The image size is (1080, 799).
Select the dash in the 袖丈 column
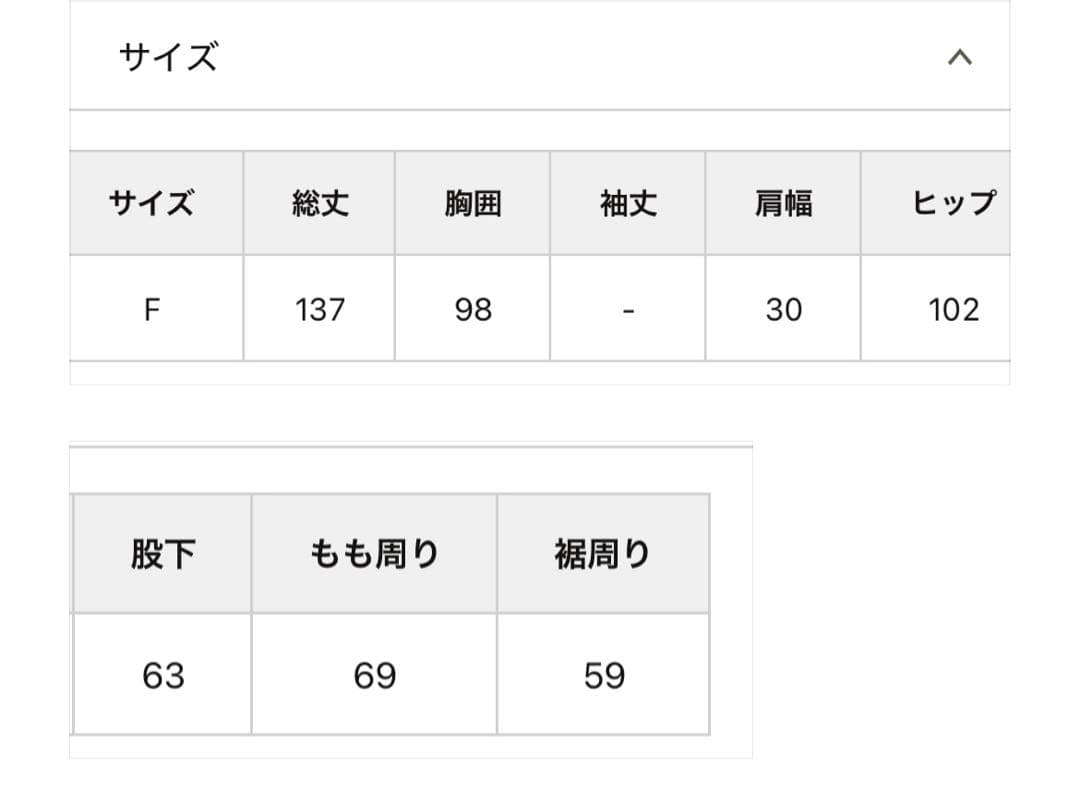pos(627,309)
